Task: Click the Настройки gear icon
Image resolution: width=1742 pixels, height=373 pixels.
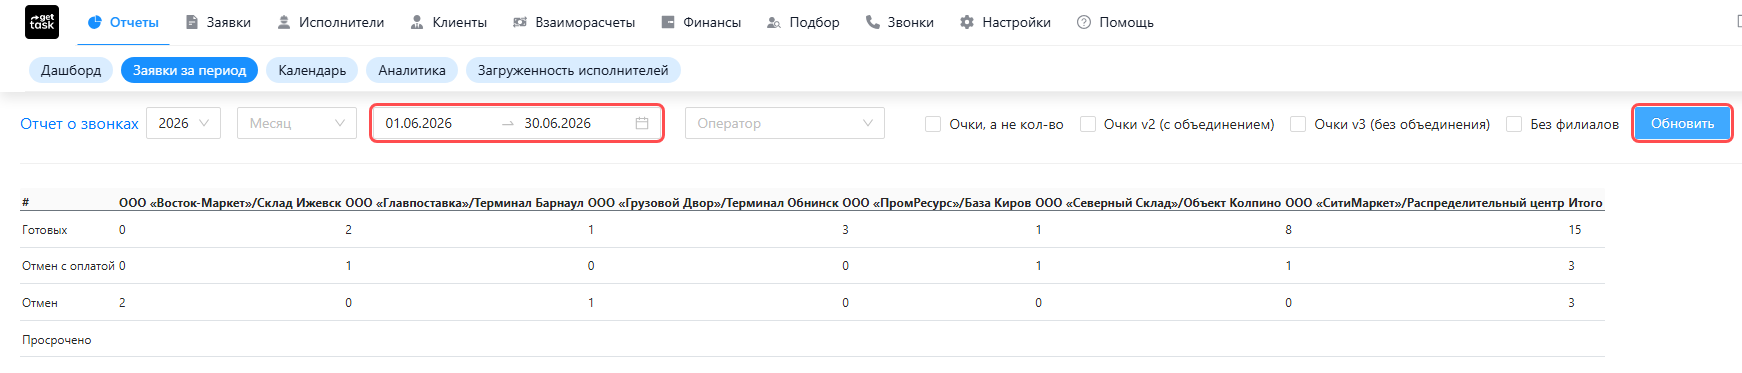Action: (x=967, y=22)
